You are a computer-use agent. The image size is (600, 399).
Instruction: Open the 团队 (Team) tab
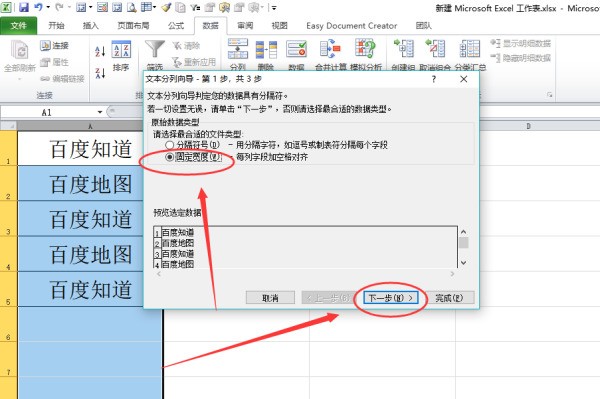[424, 26]
